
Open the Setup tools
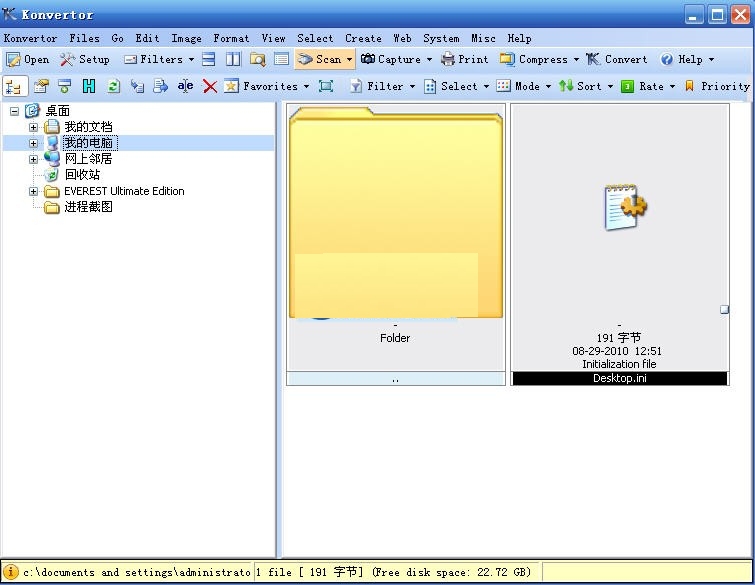[85, 59]
